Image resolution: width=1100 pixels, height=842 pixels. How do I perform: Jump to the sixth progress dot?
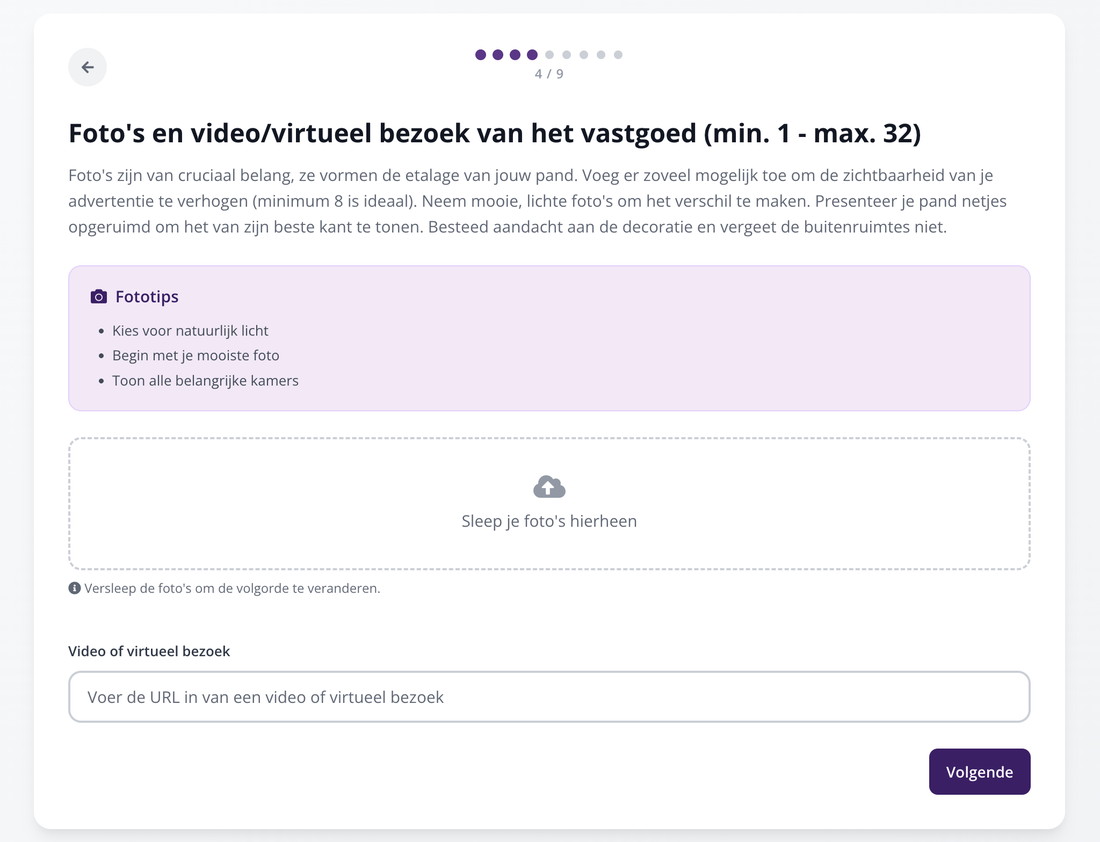[x=566, y=55]
